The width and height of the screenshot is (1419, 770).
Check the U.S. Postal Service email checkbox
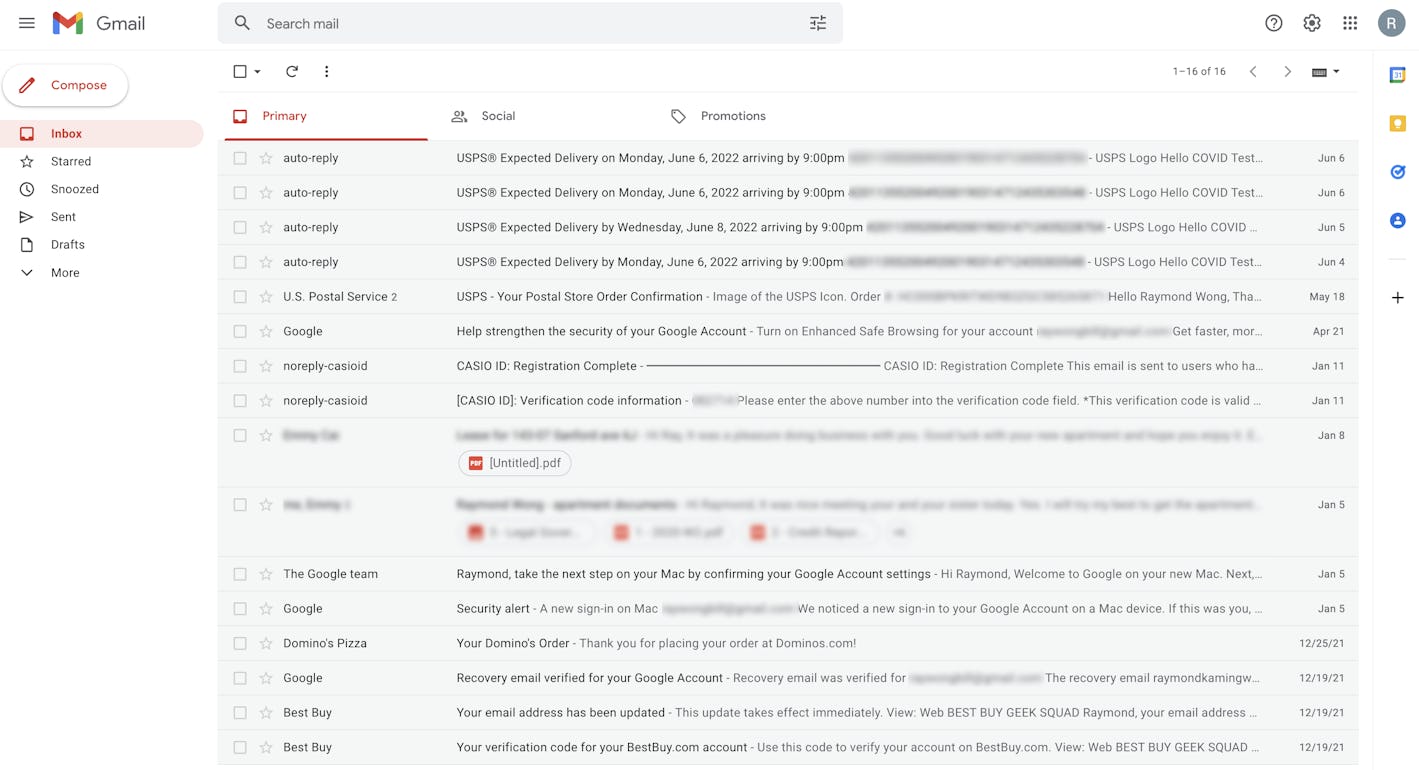tap(240, 296)
